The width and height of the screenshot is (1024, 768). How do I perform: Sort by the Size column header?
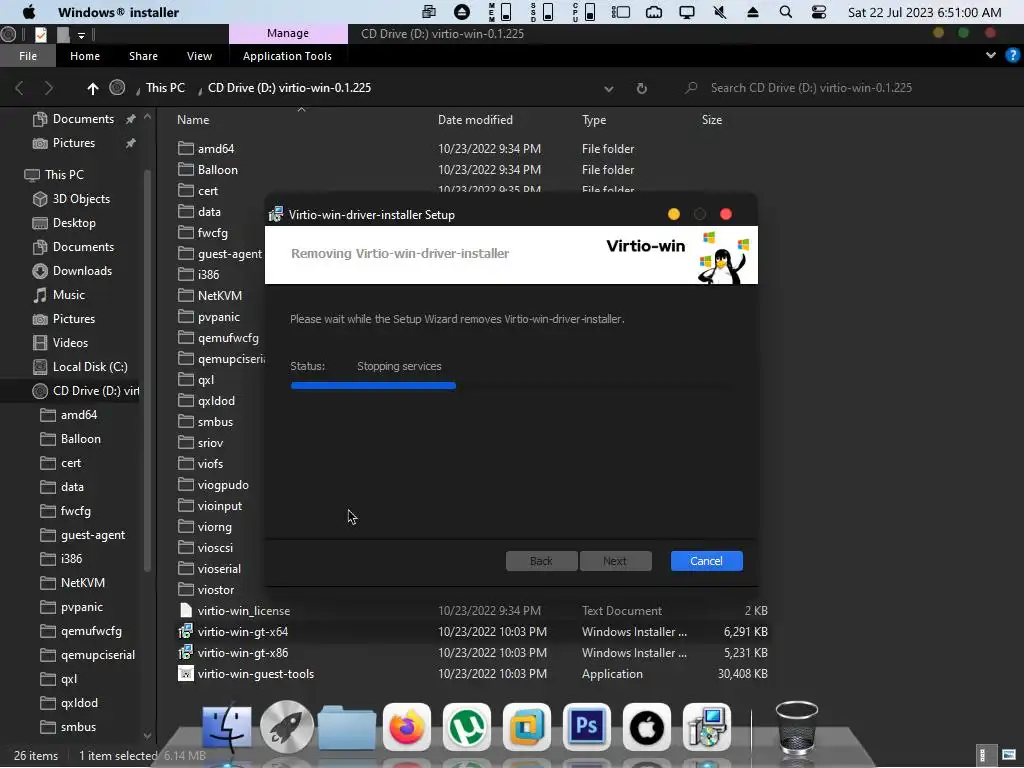click(x=712, y=120)
